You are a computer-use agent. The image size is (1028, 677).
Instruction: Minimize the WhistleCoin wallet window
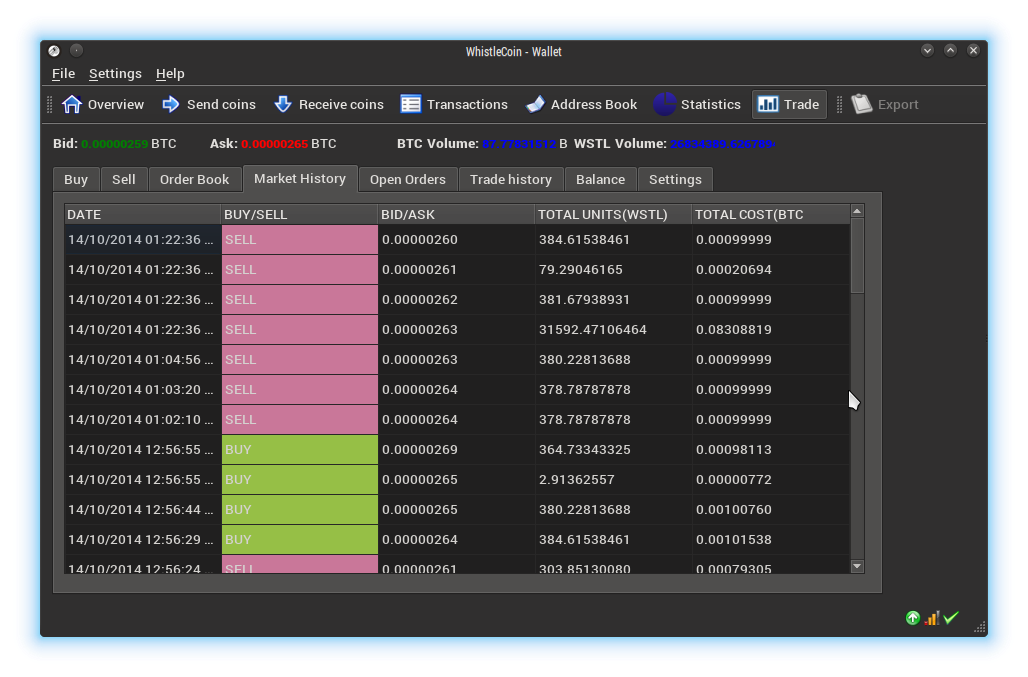(x=927, y=50)
